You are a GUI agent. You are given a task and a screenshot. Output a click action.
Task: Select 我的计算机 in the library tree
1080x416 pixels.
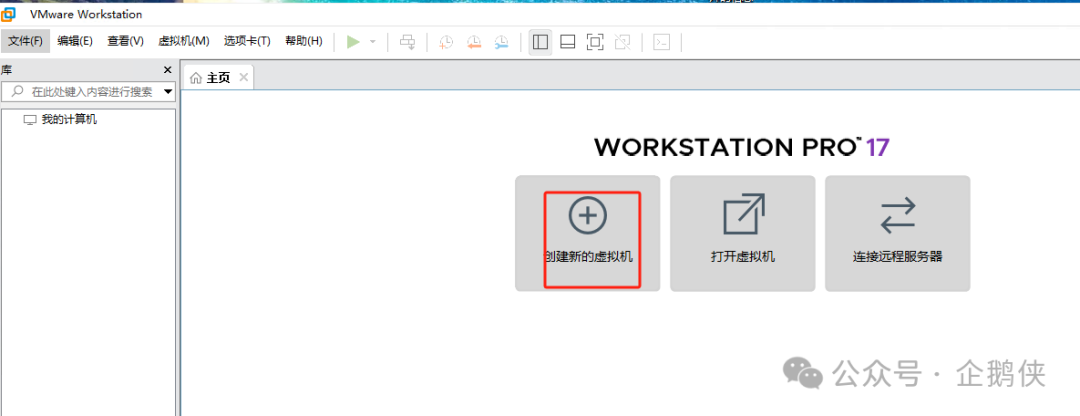point(69,120)
